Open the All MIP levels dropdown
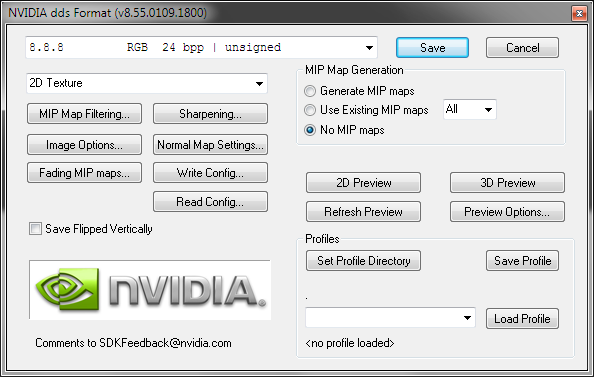The height and width of the screenshot is (377, 594). [470, 110]
